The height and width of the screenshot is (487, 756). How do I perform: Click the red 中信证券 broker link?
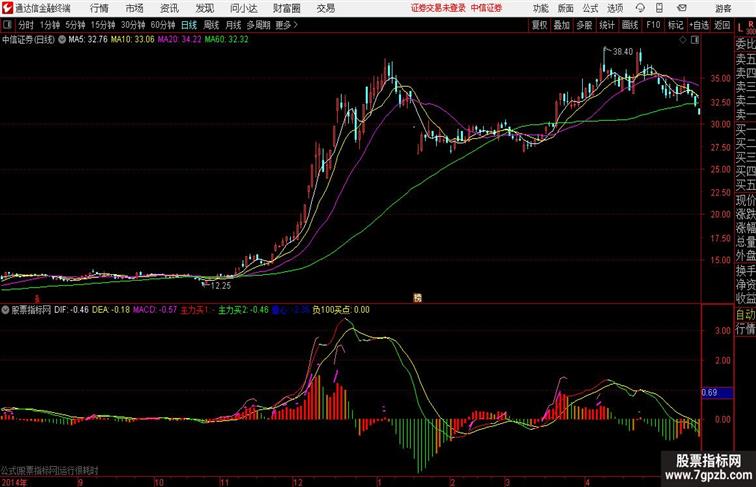pyautogui.click(x=486, y=8)
